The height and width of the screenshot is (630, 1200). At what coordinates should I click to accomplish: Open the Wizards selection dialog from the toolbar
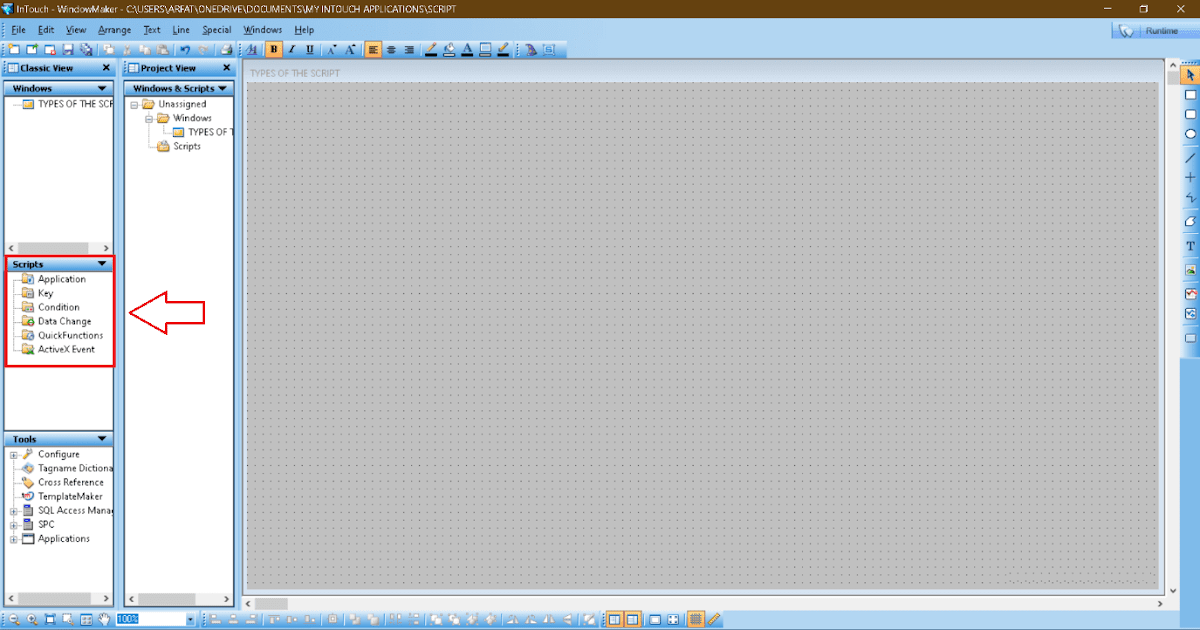click(x=532, y=49)
